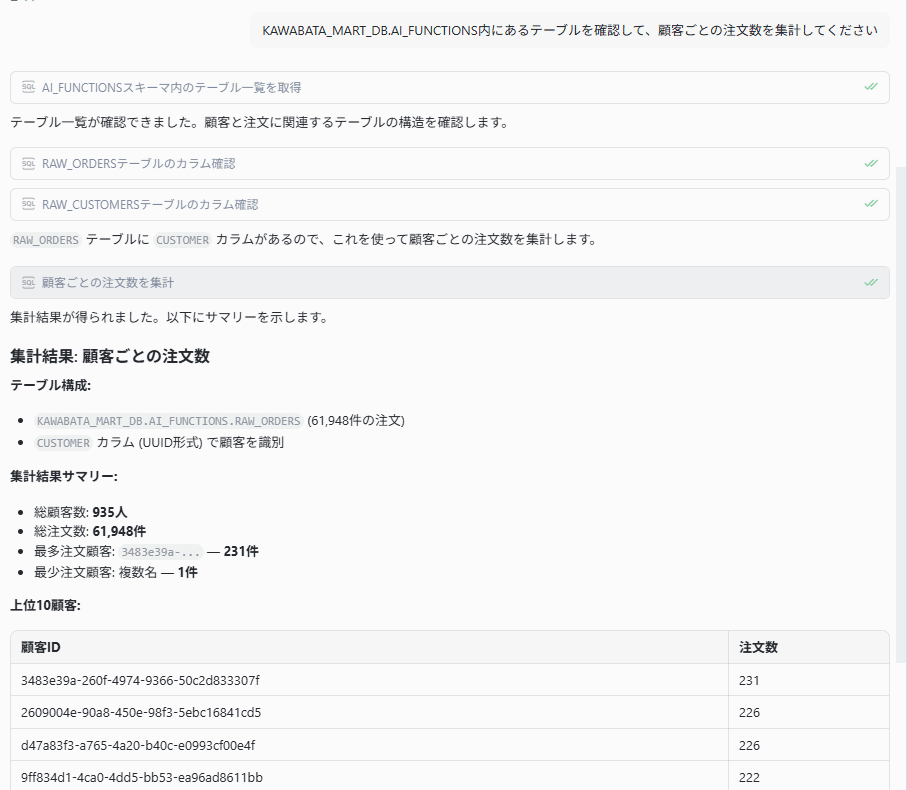
Task: Click 集計結果サマリー: label
Action: click(64, 477)
